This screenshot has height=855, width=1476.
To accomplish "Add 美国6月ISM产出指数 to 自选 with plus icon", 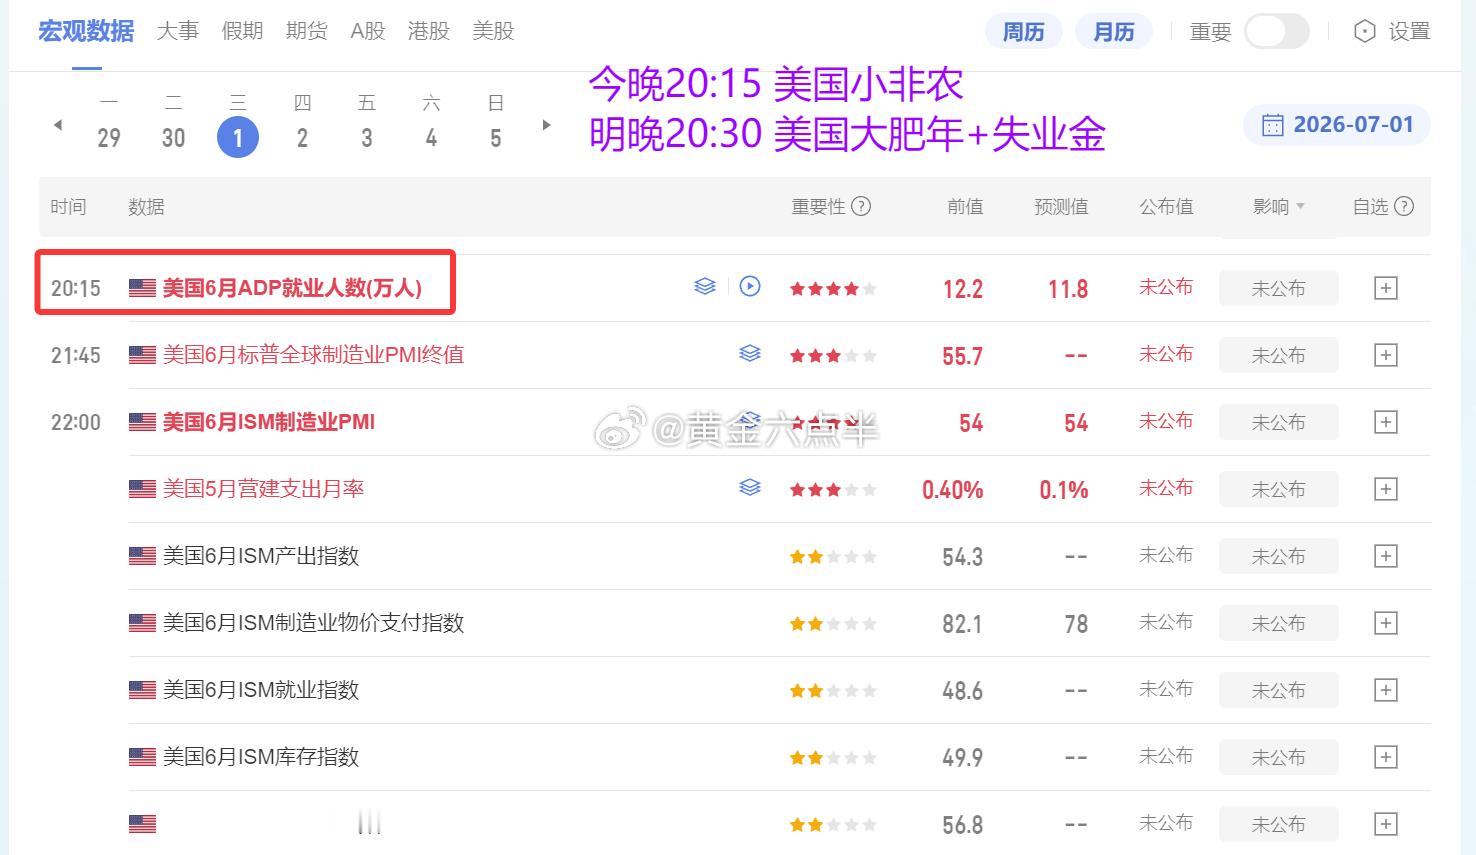I will click(x=1386, y=556).
